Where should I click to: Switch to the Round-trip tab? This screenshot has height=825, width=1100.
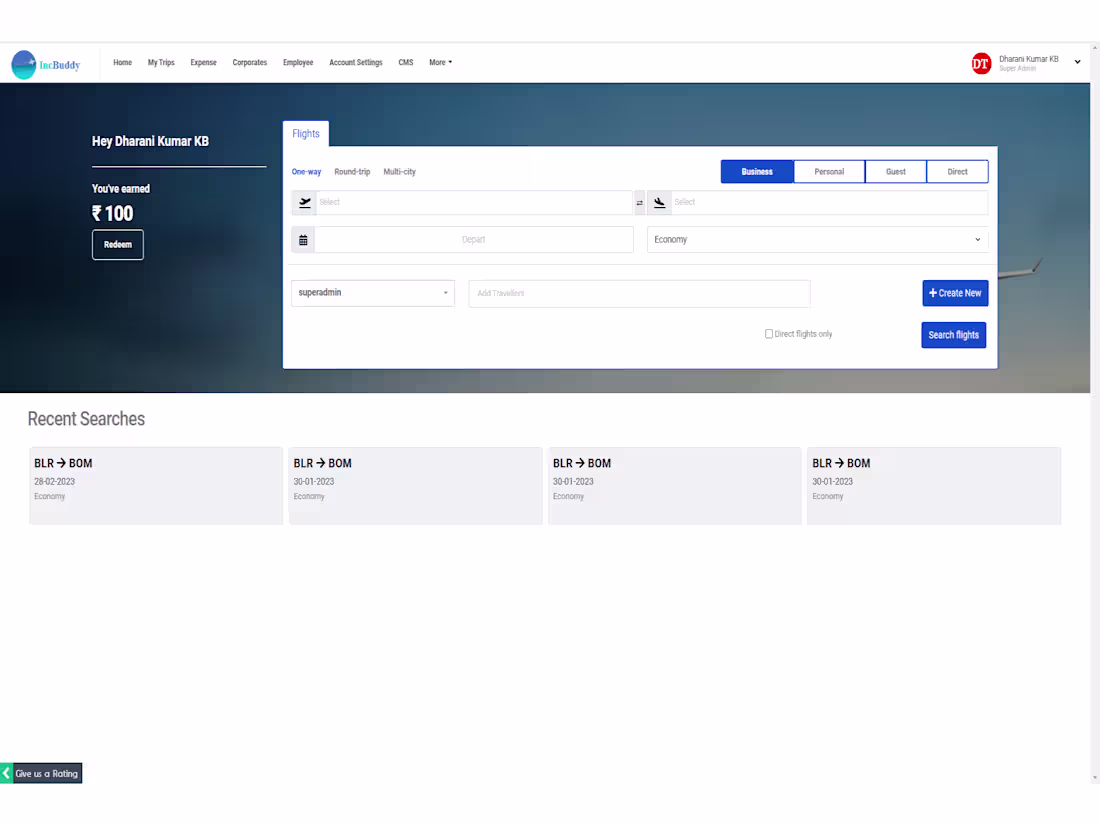(x=352, y=171)
